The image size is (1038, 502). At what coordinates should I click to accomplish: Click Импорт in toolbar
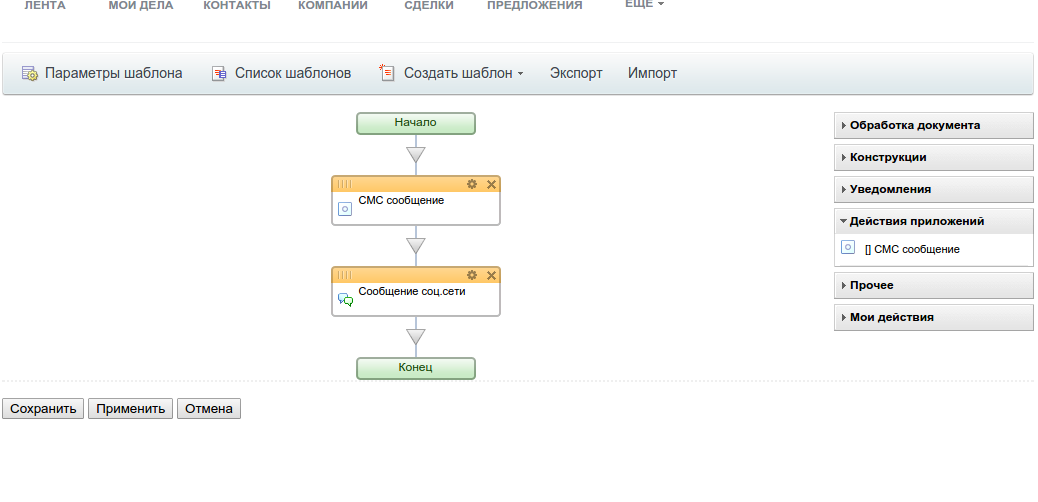click(653, 74)
